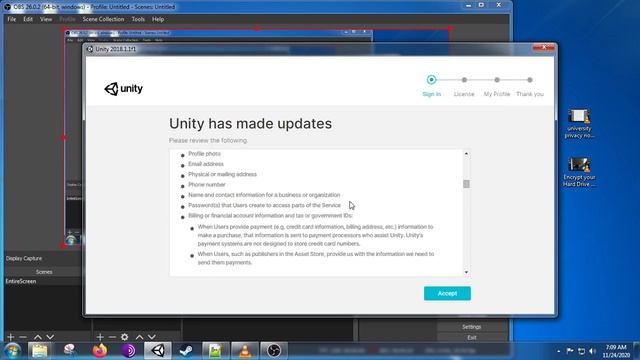Screen dimensions: 640x360
Task: Switch to Unity from the taskbar
Action: point(158,351)
